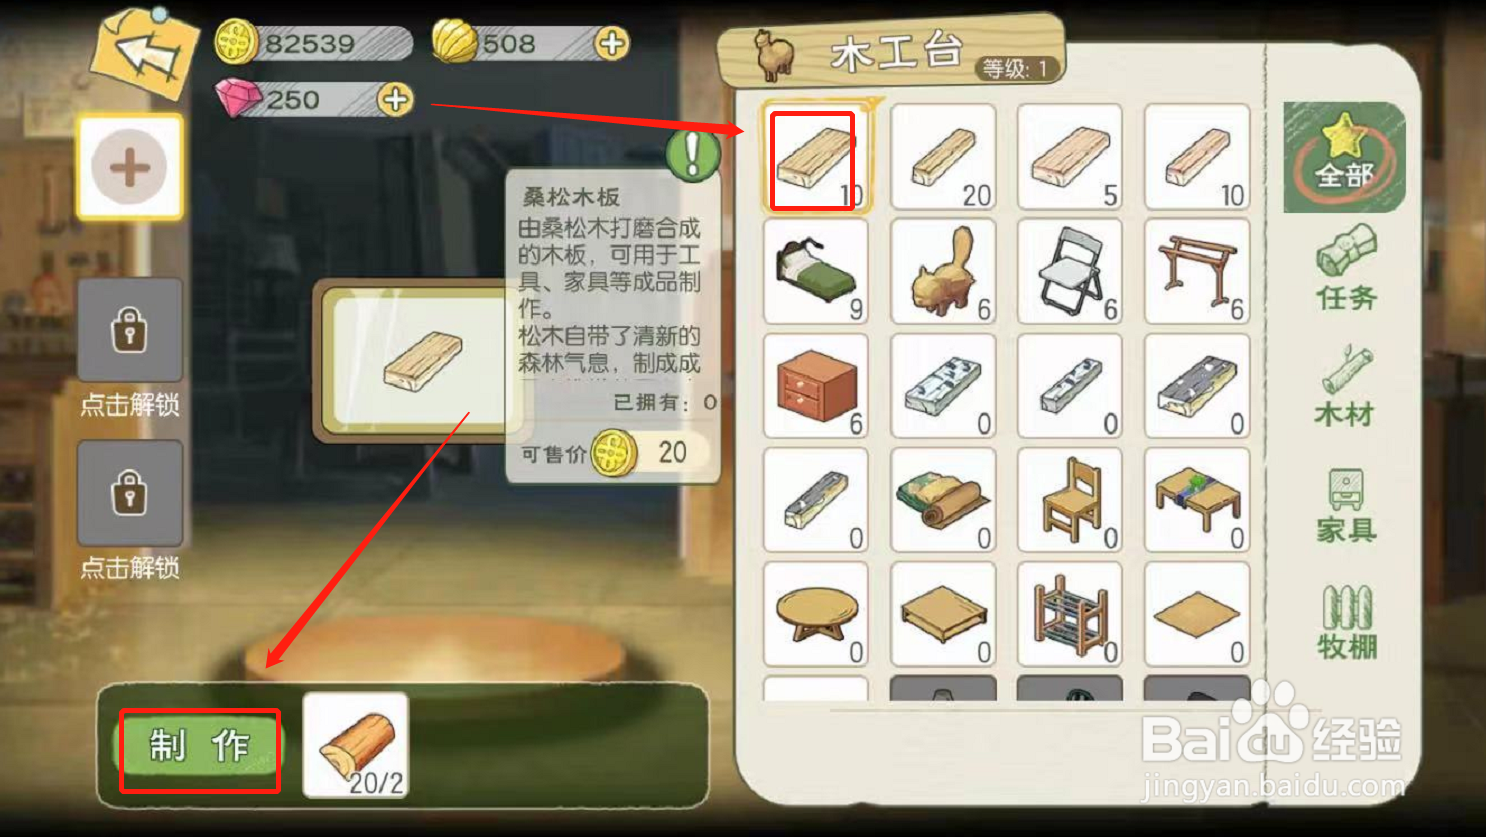Select the wooden cat figurine item
1486x837 pixels.
tap(943, 272)
